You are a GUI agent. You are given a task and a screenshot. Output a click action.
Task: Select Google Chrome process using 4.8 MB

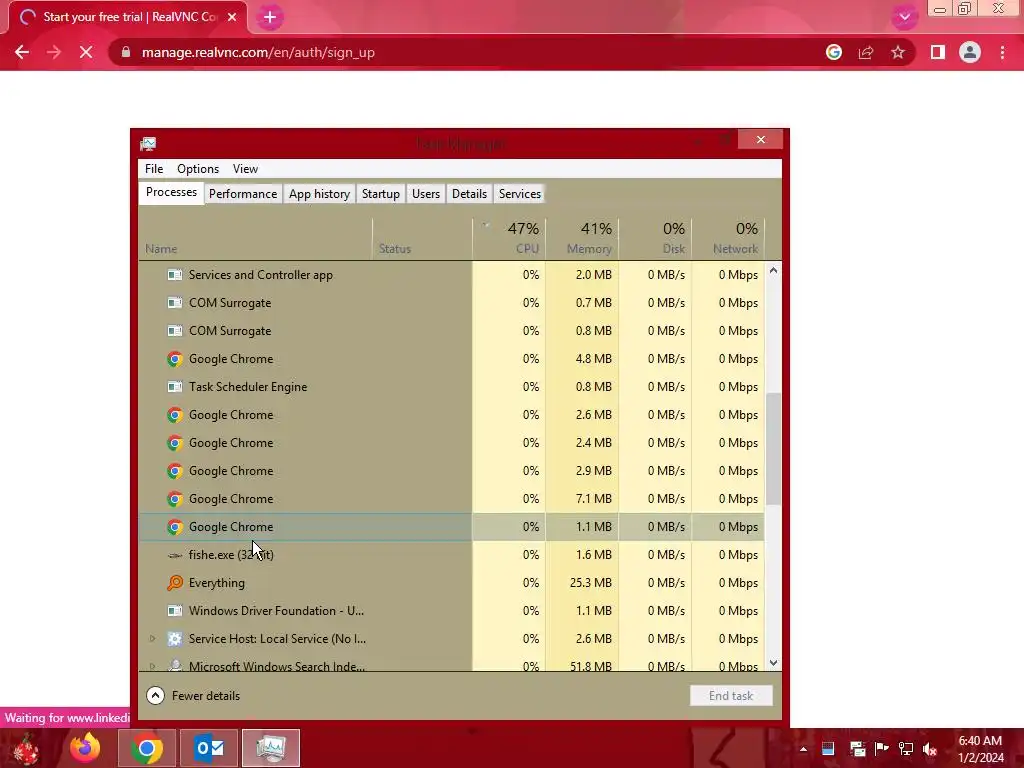tap(451, 359)
